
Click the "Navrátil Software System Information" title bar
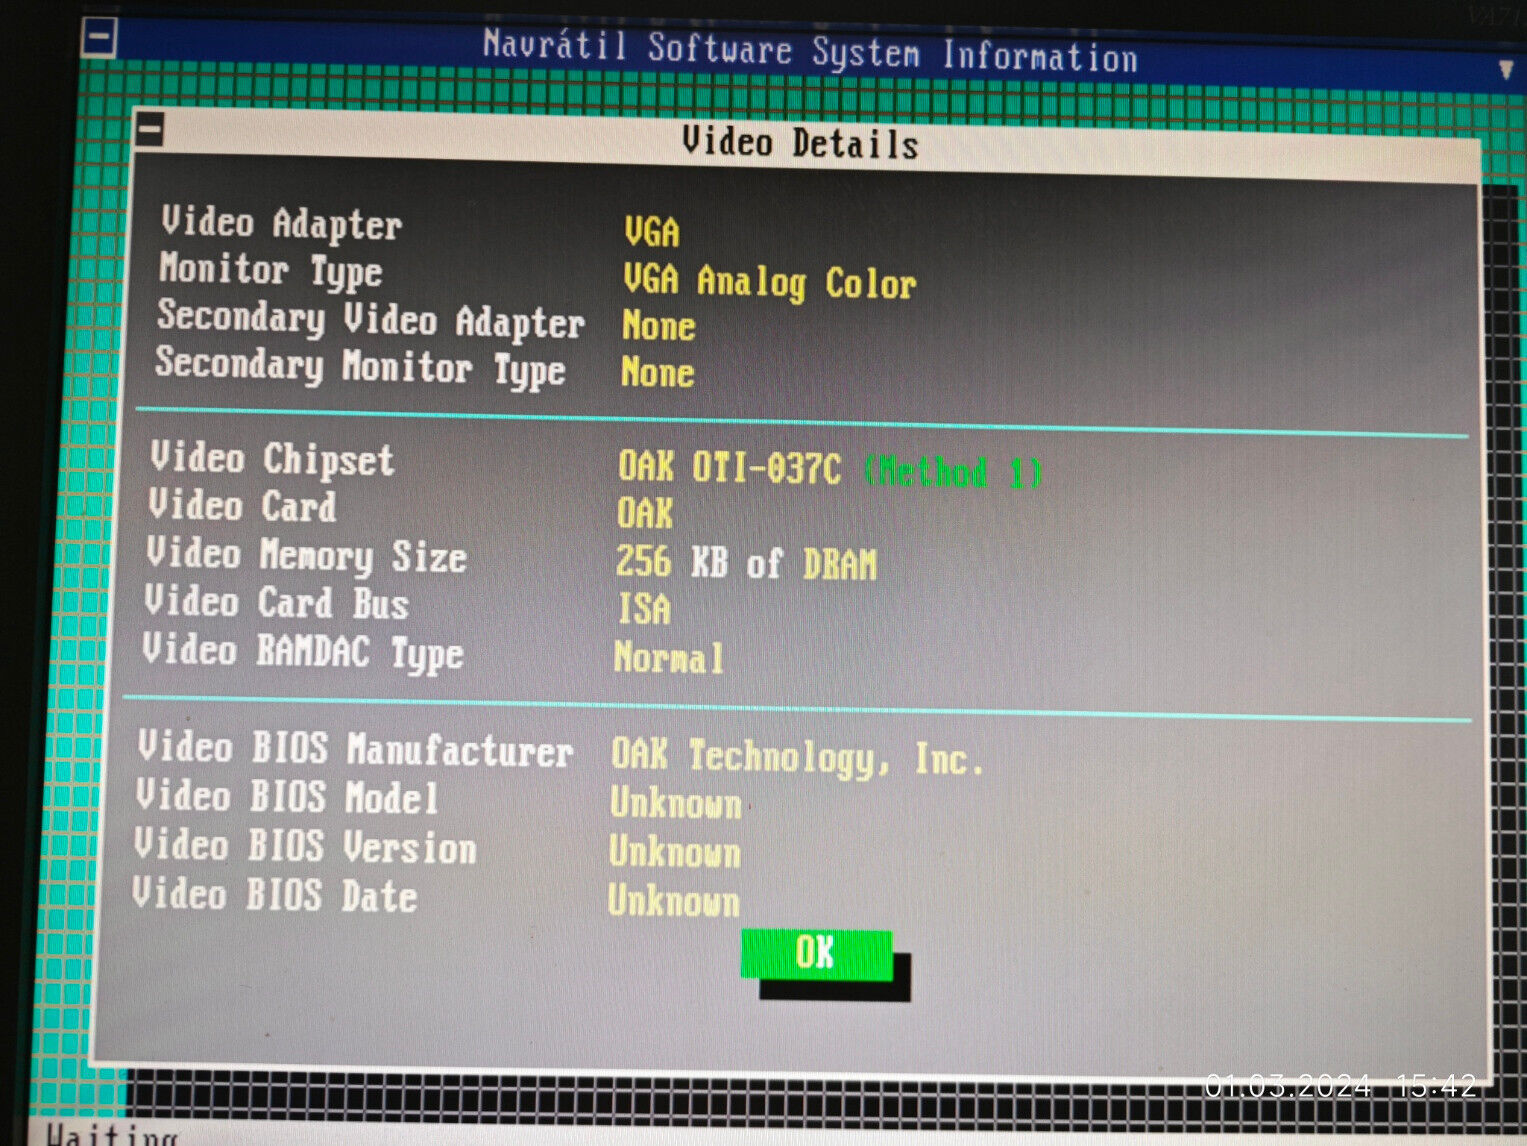click(x=810, y=51)
